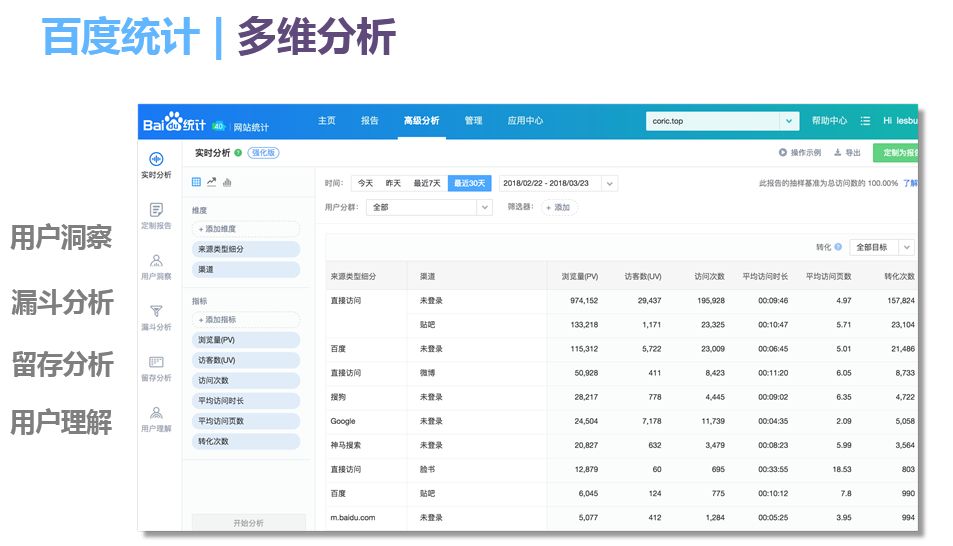Select 昨天 time range
This screenshot has width=953, height=546.
pos(393,183)
